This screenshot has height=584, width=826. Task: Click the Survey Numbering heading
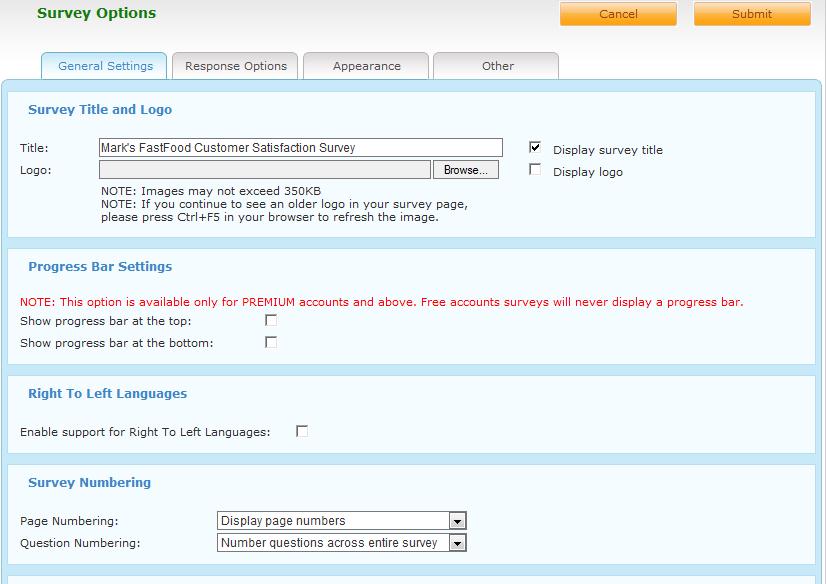90,482
